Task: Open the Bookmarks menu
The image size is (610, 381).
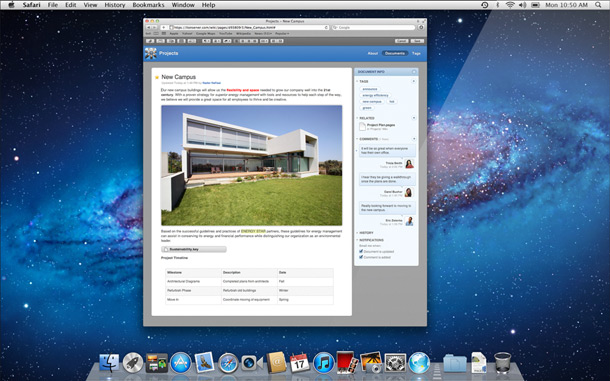Action: (x=148, y=5)
